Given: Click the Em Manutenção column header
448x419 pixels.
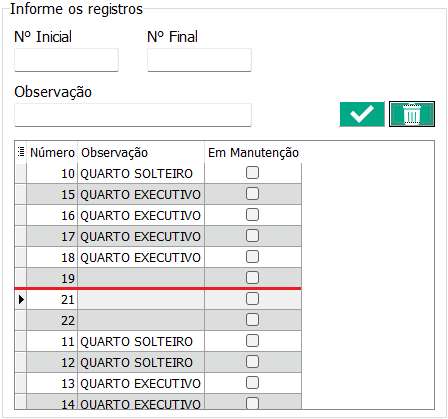Looking at the screenshot, I should [x=253, y=153].
